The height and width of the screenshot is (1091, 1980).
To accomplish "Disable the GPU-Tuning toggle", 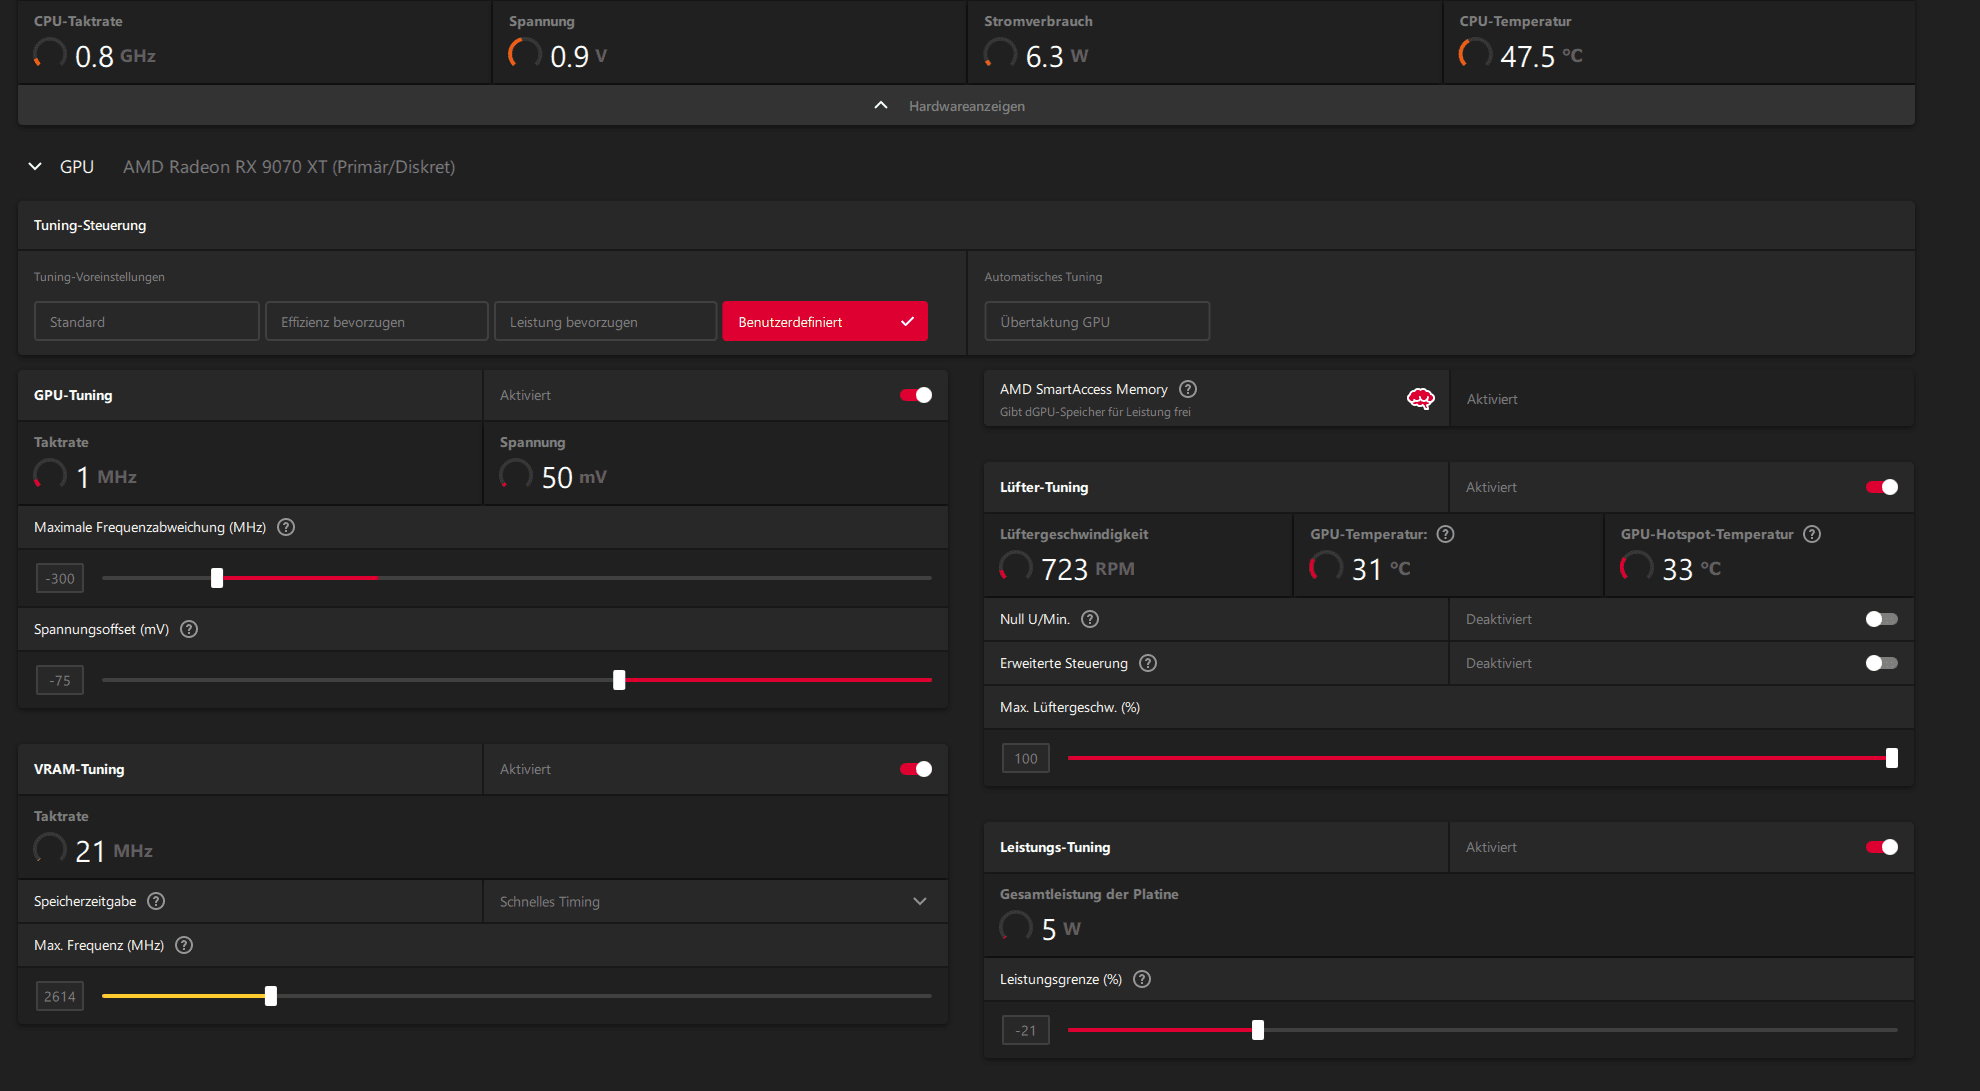I will 915,395.
